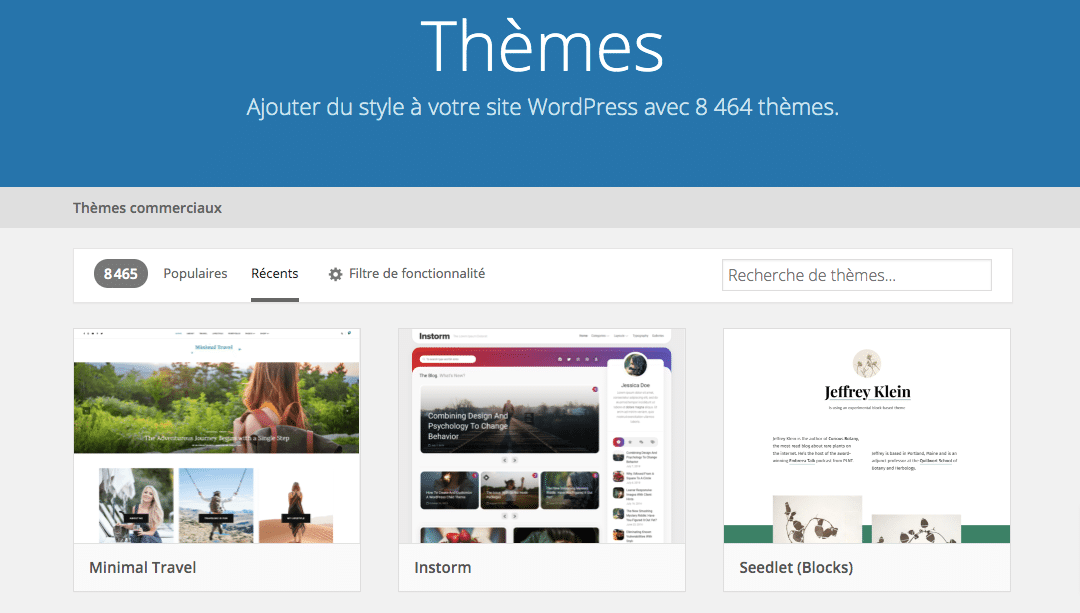
Task: Click the shopping cart icon in Minimal Travel preview
Action: pyautogui.click(x=348, y=332)
